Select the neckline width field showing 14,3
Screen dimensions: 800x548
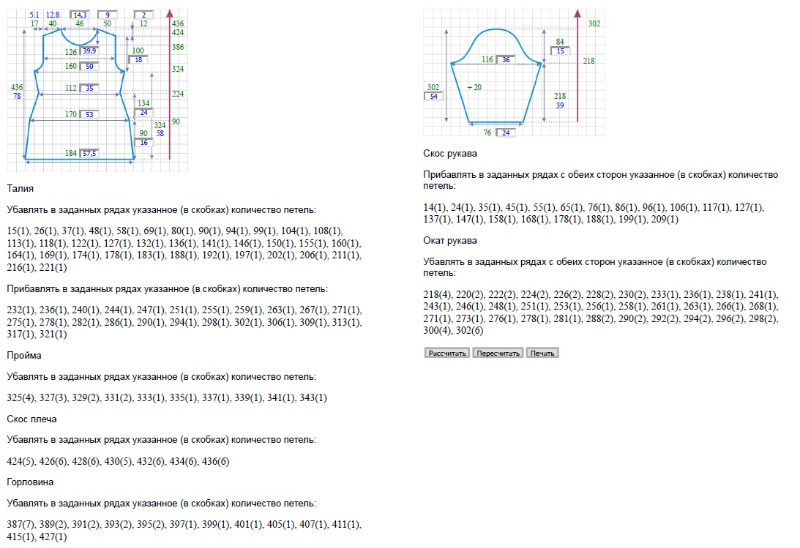(80, 15)
